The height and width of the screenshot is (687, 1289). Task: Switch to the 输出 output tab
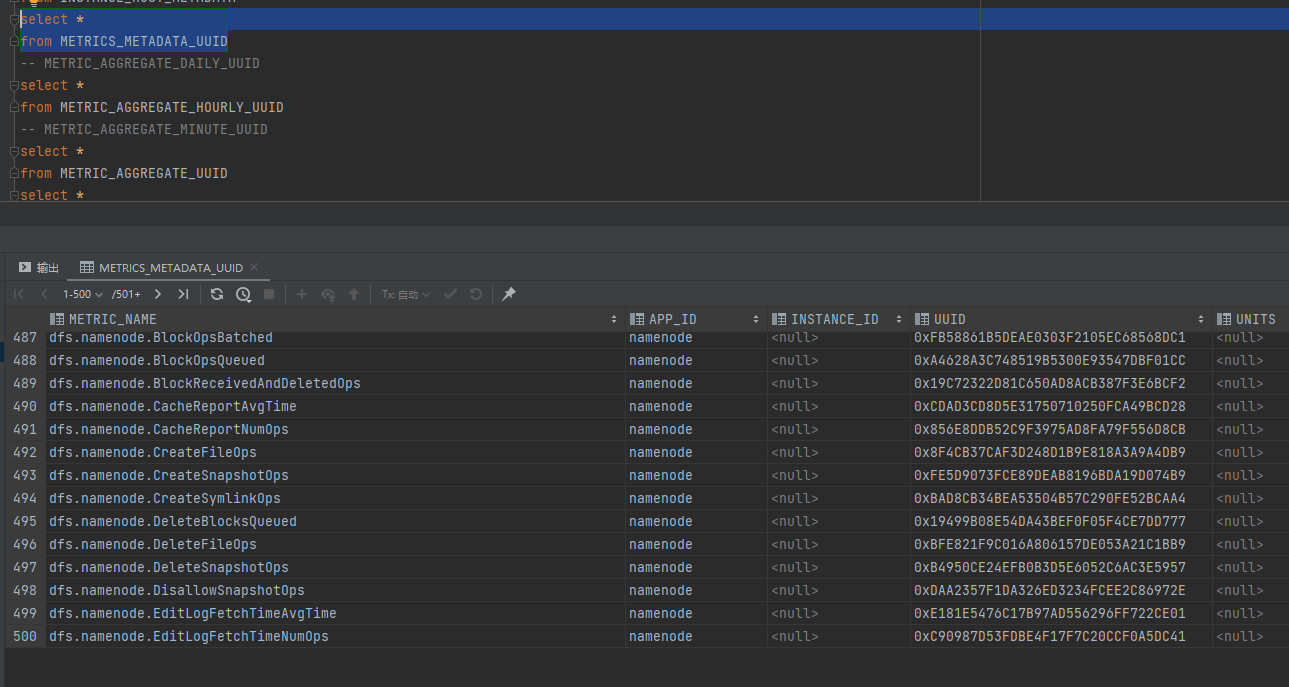point(39,268)
